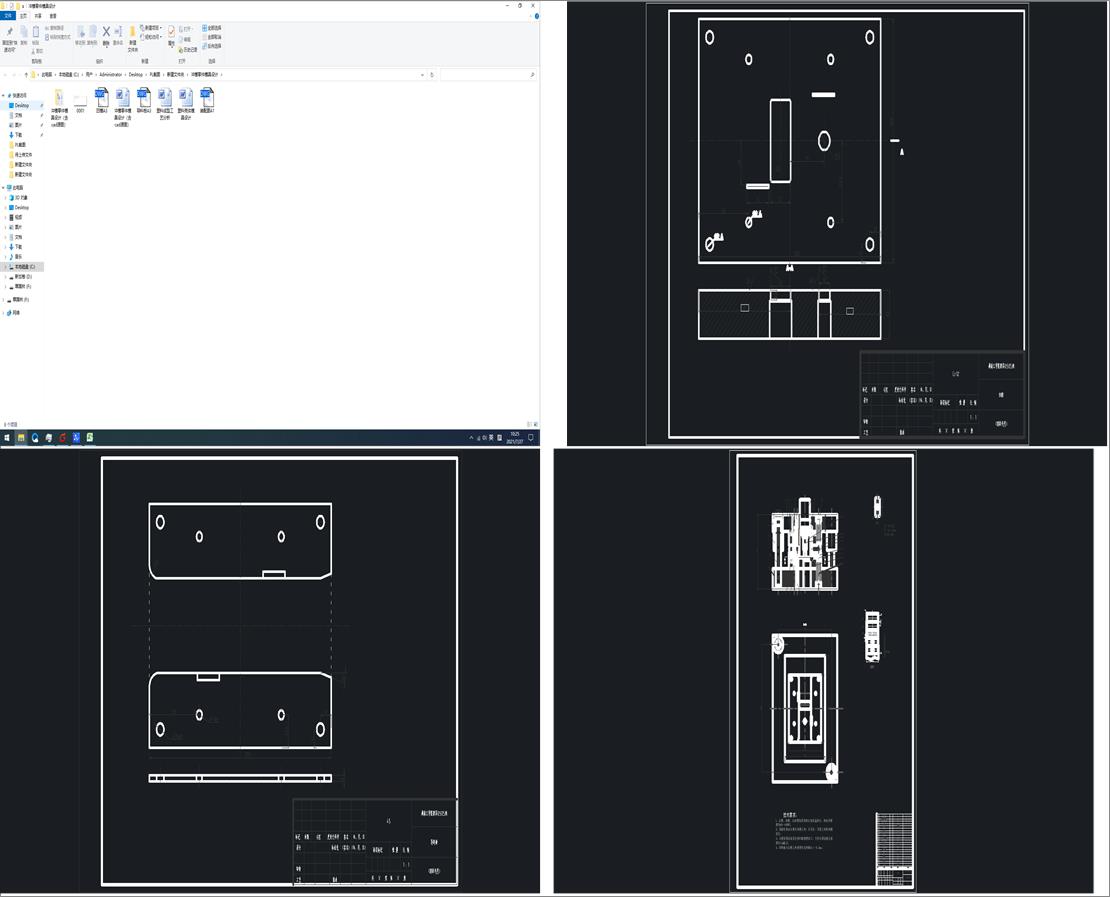Switch to large icons view using the status bar toggle

[536, 424]
